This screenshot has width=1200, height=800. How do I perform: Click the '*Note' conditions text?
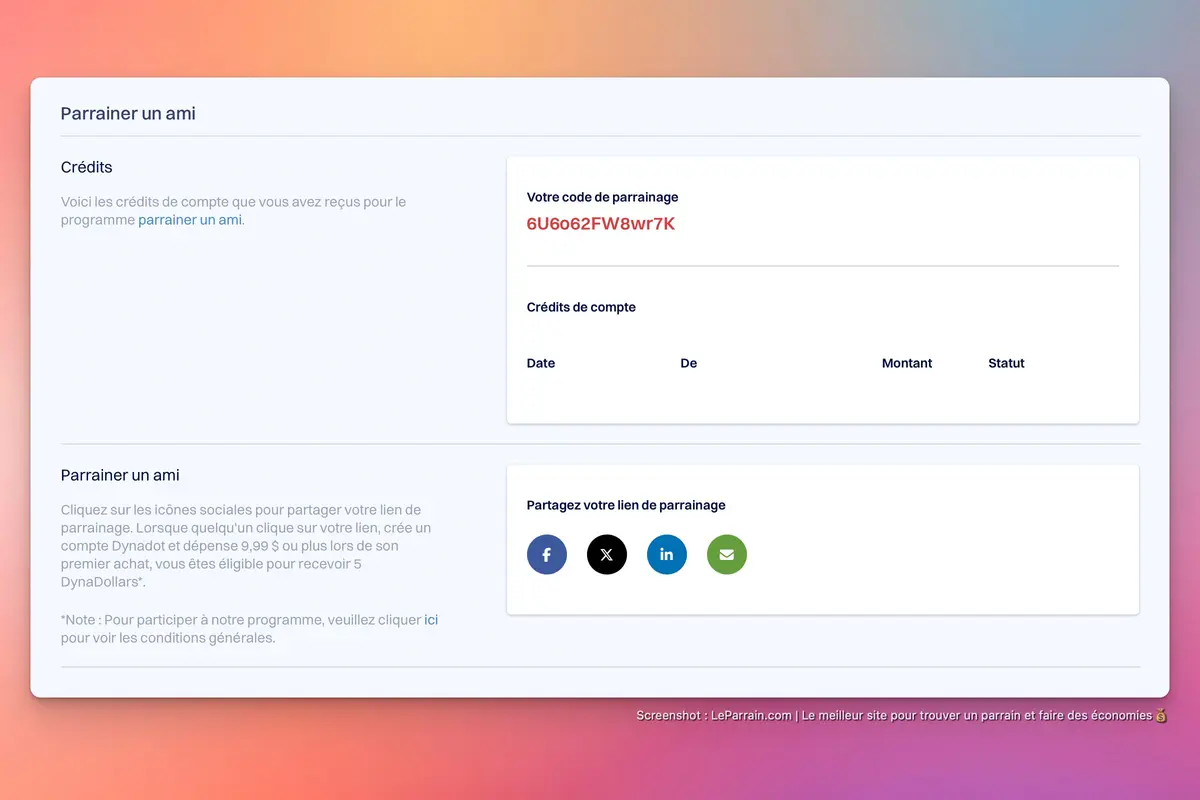[250, 629]
